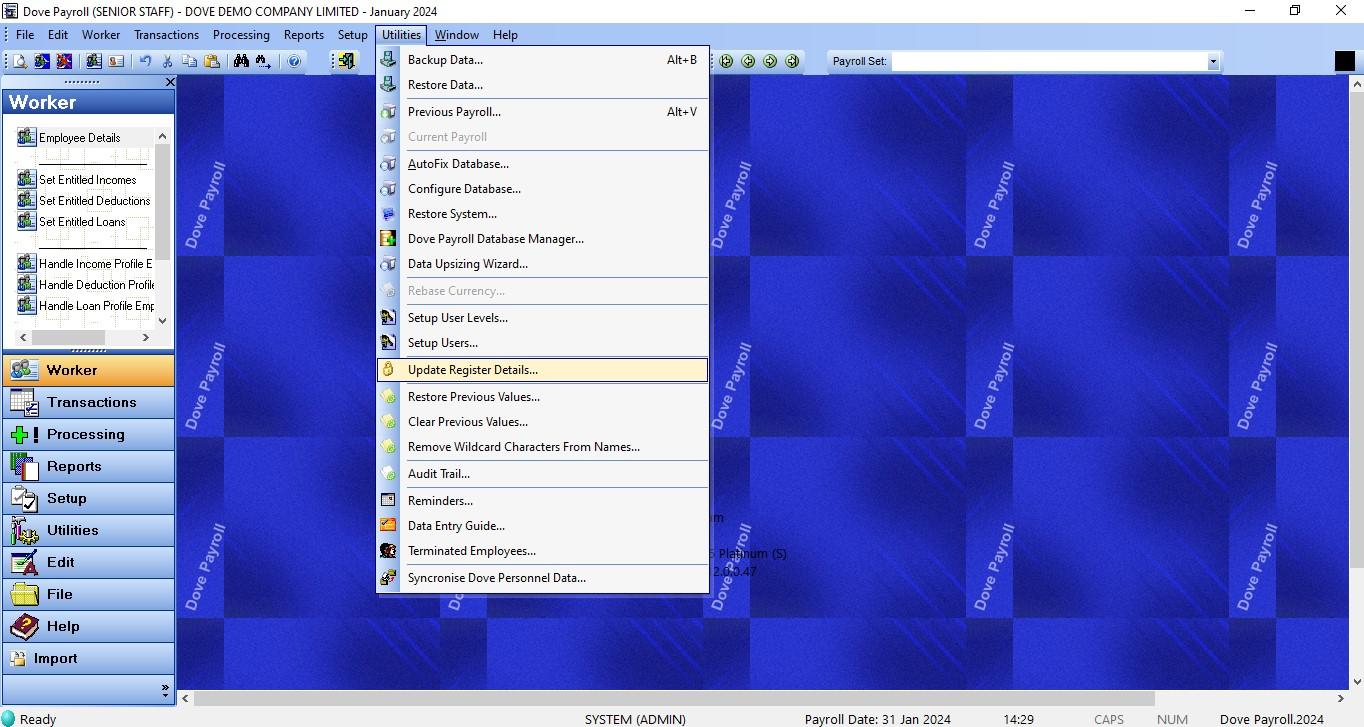Go to the next record navigation icon
Image resolution: width=1364 pixels, height=727 pixels.
pos(770,61)
